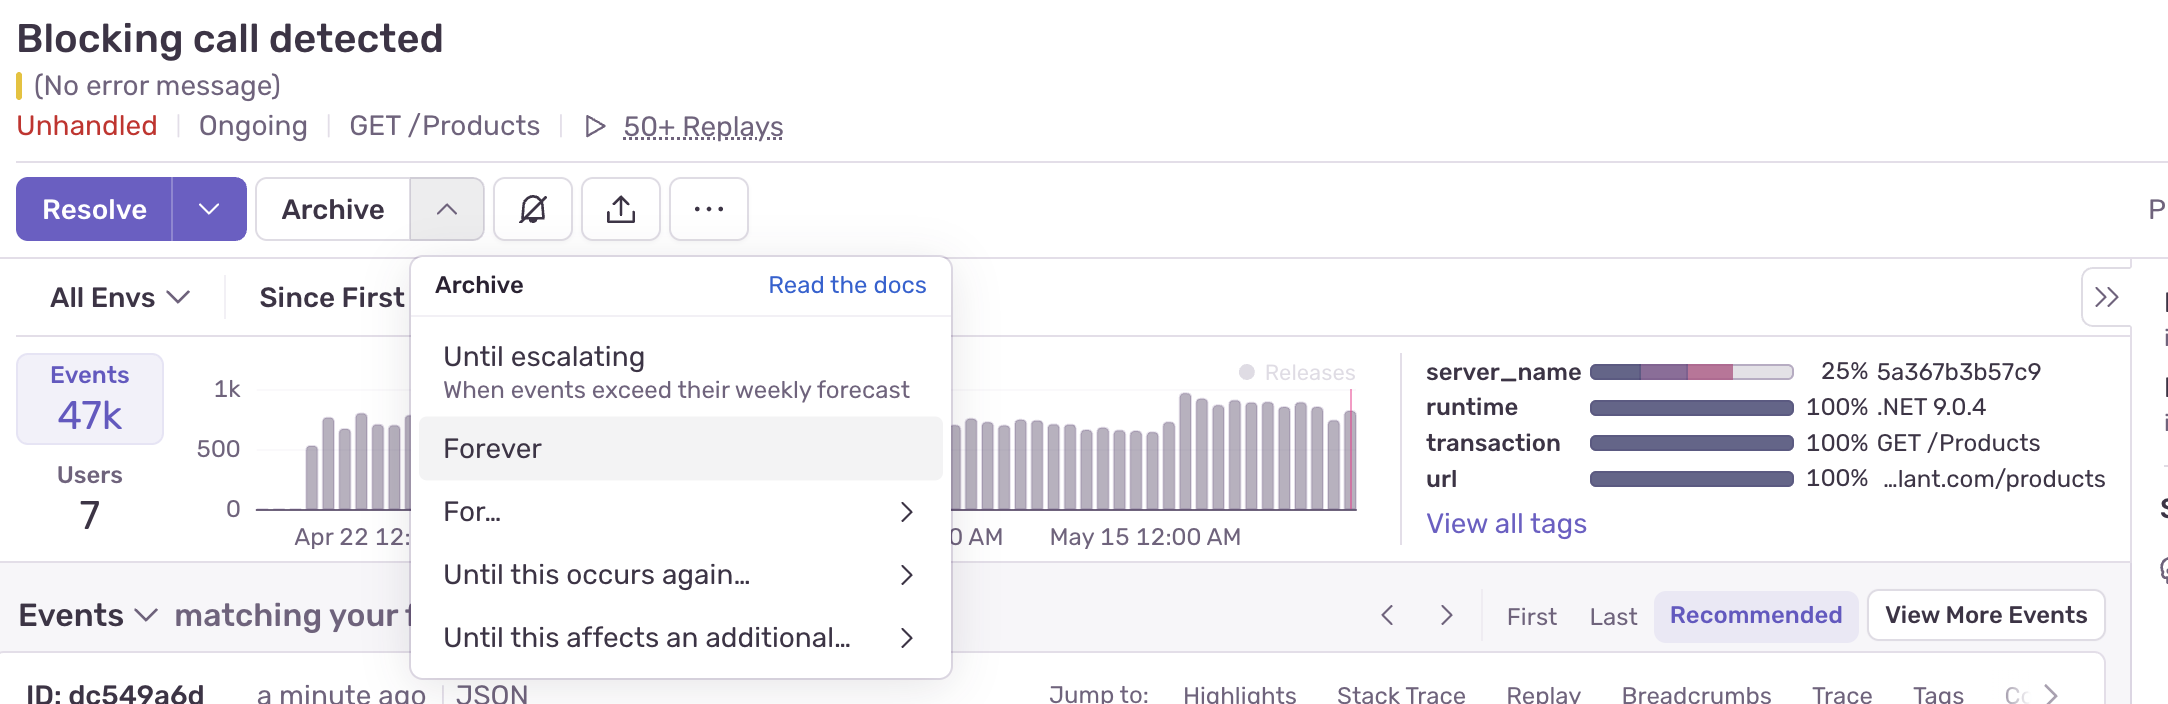Go to next event arrow
The width and height of the screenshot is (2168, 704).
click(1446, 615)
